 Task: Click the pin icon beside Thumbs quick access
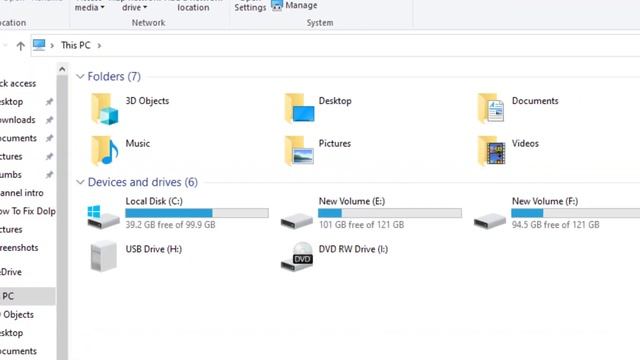click(x=49, y=175)
